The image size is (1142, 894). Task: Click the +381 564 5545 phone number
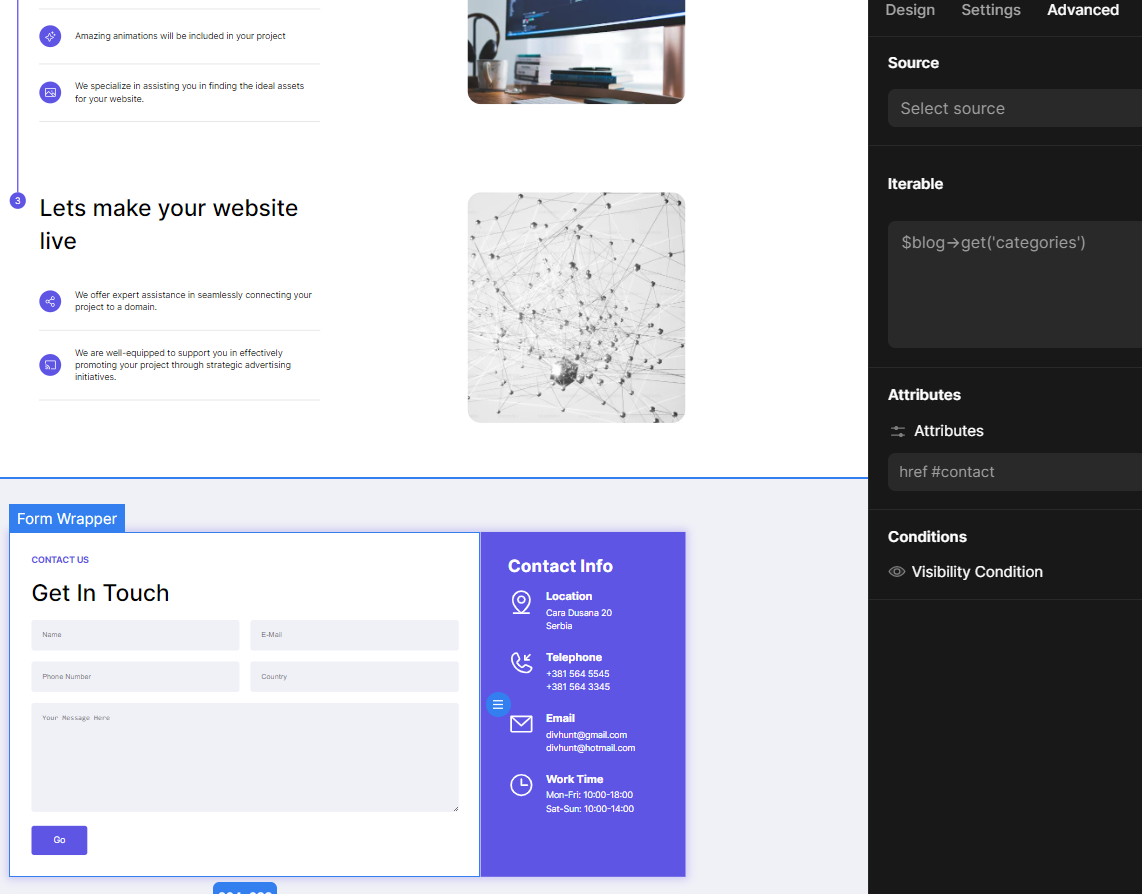(x=578, y=674)
